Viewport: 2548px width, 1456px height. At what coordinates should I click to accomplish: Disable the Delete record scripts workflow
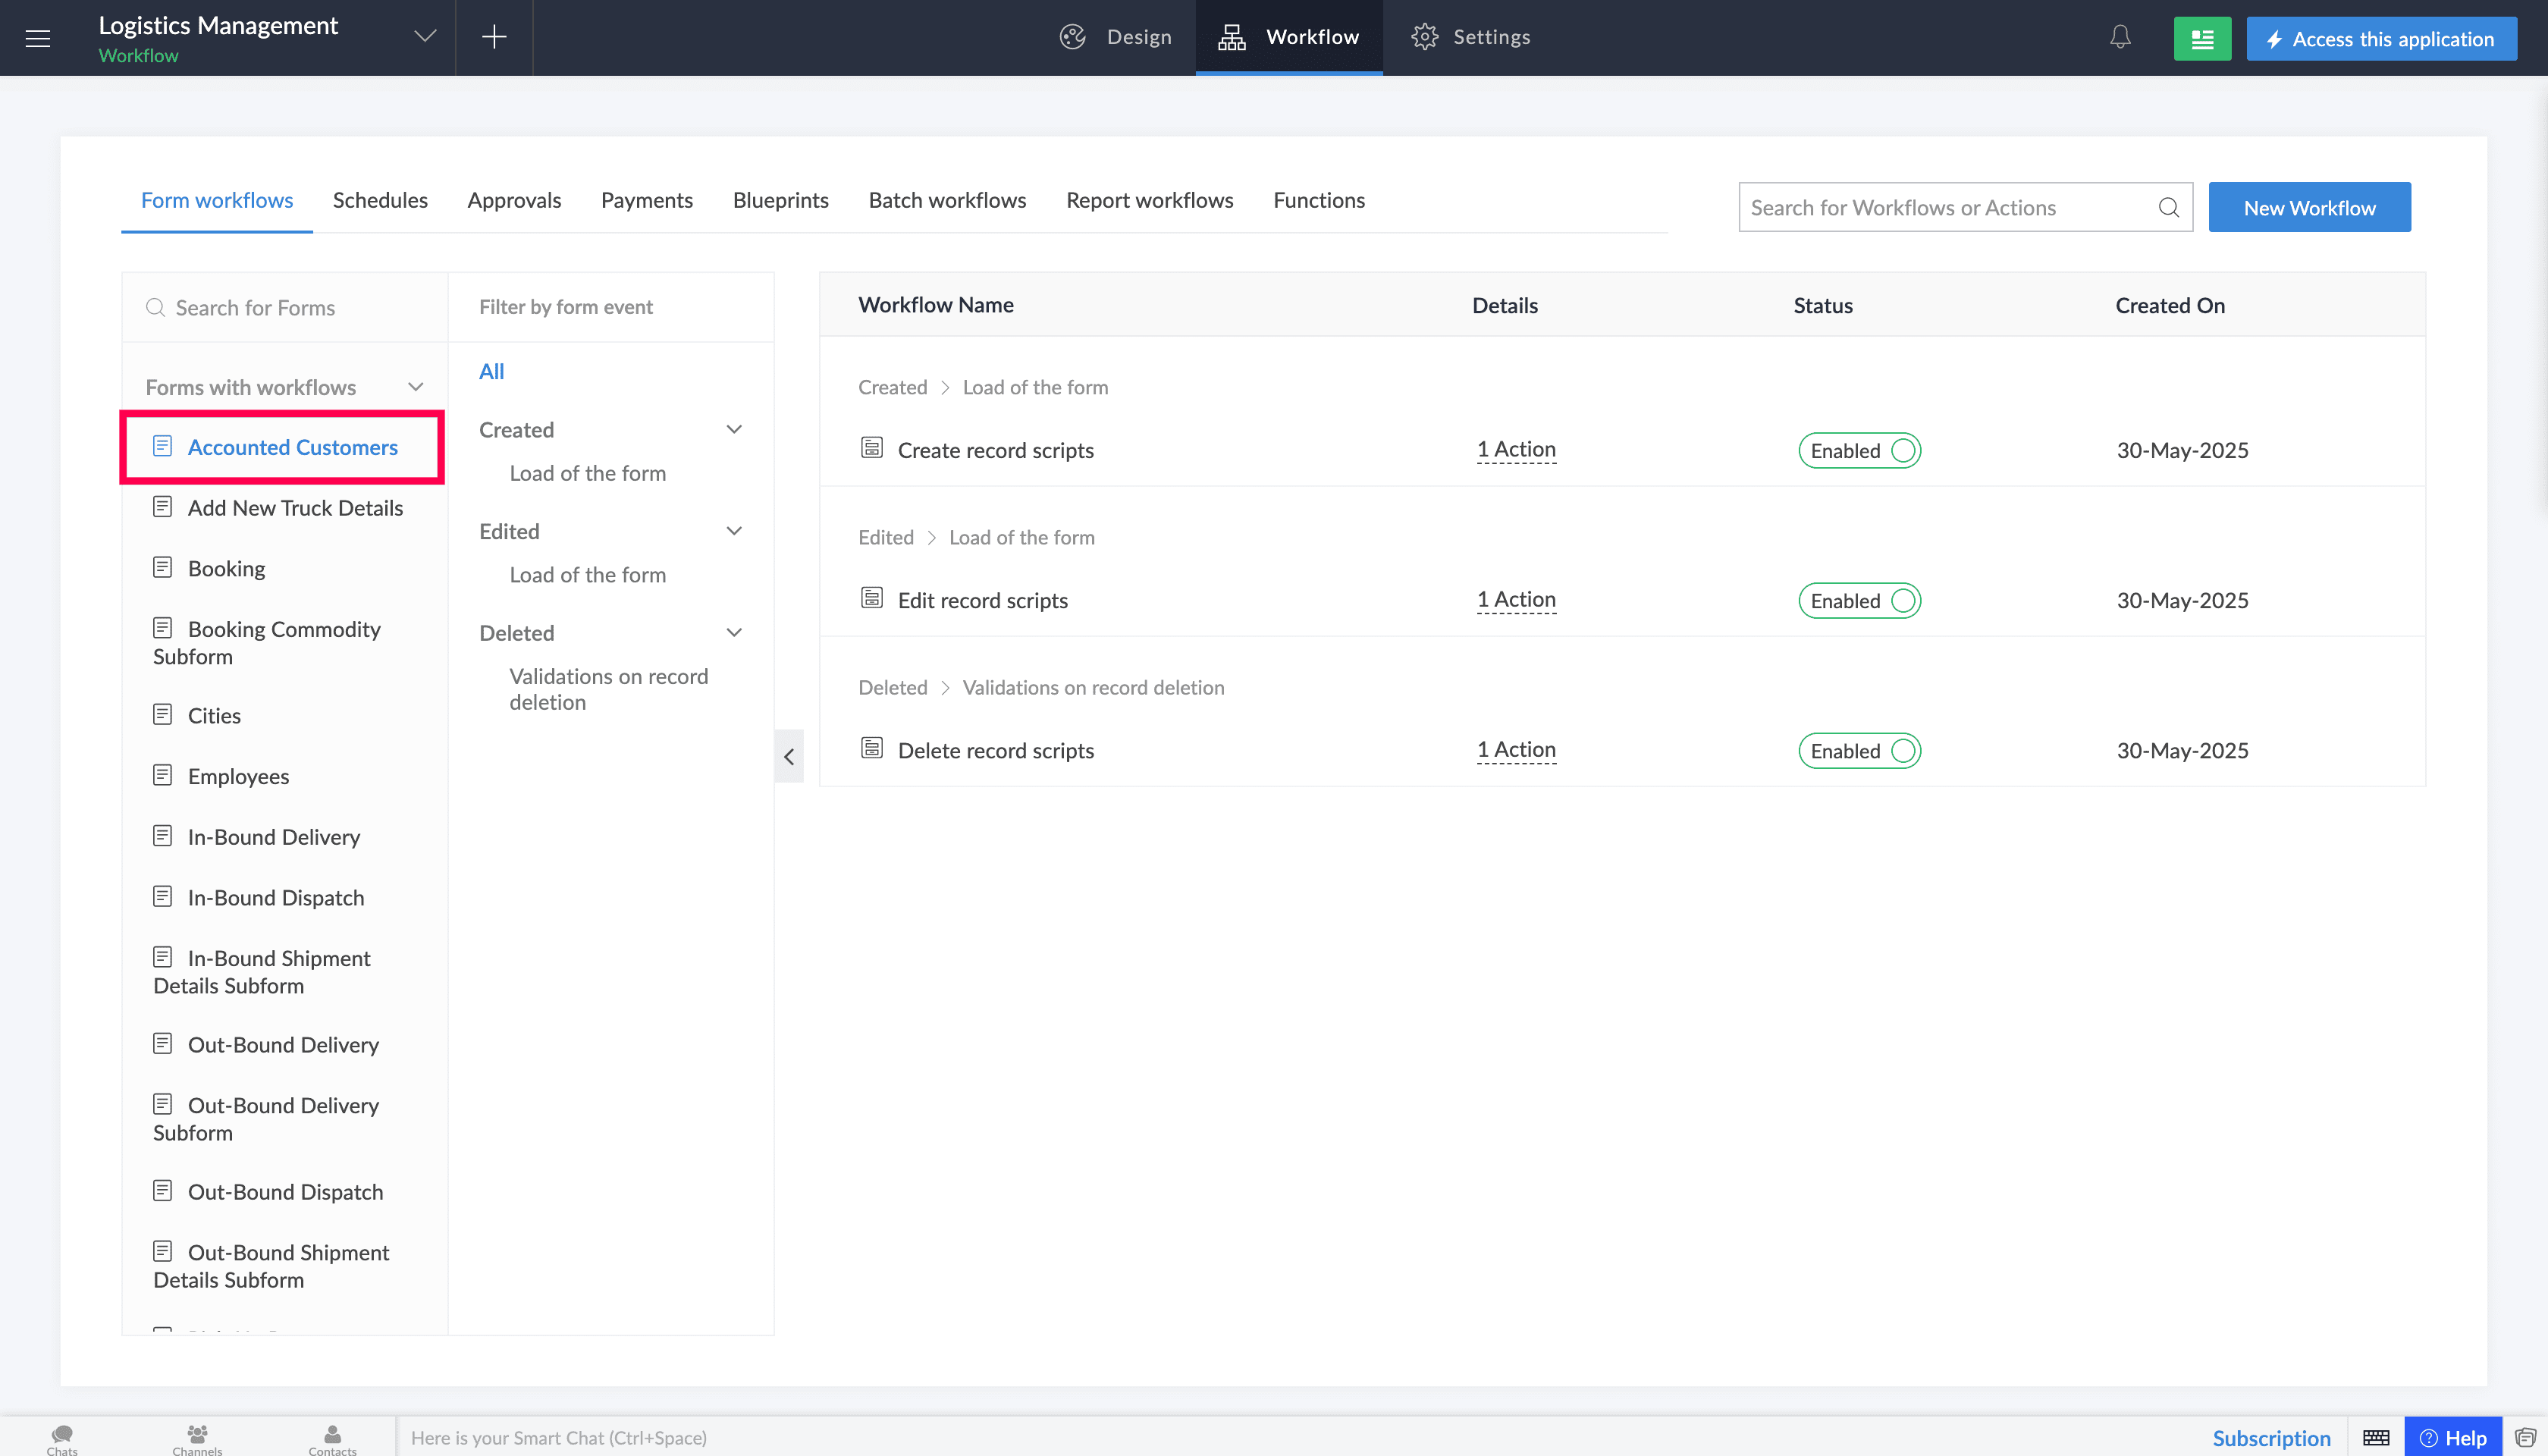pos(1859,750)
